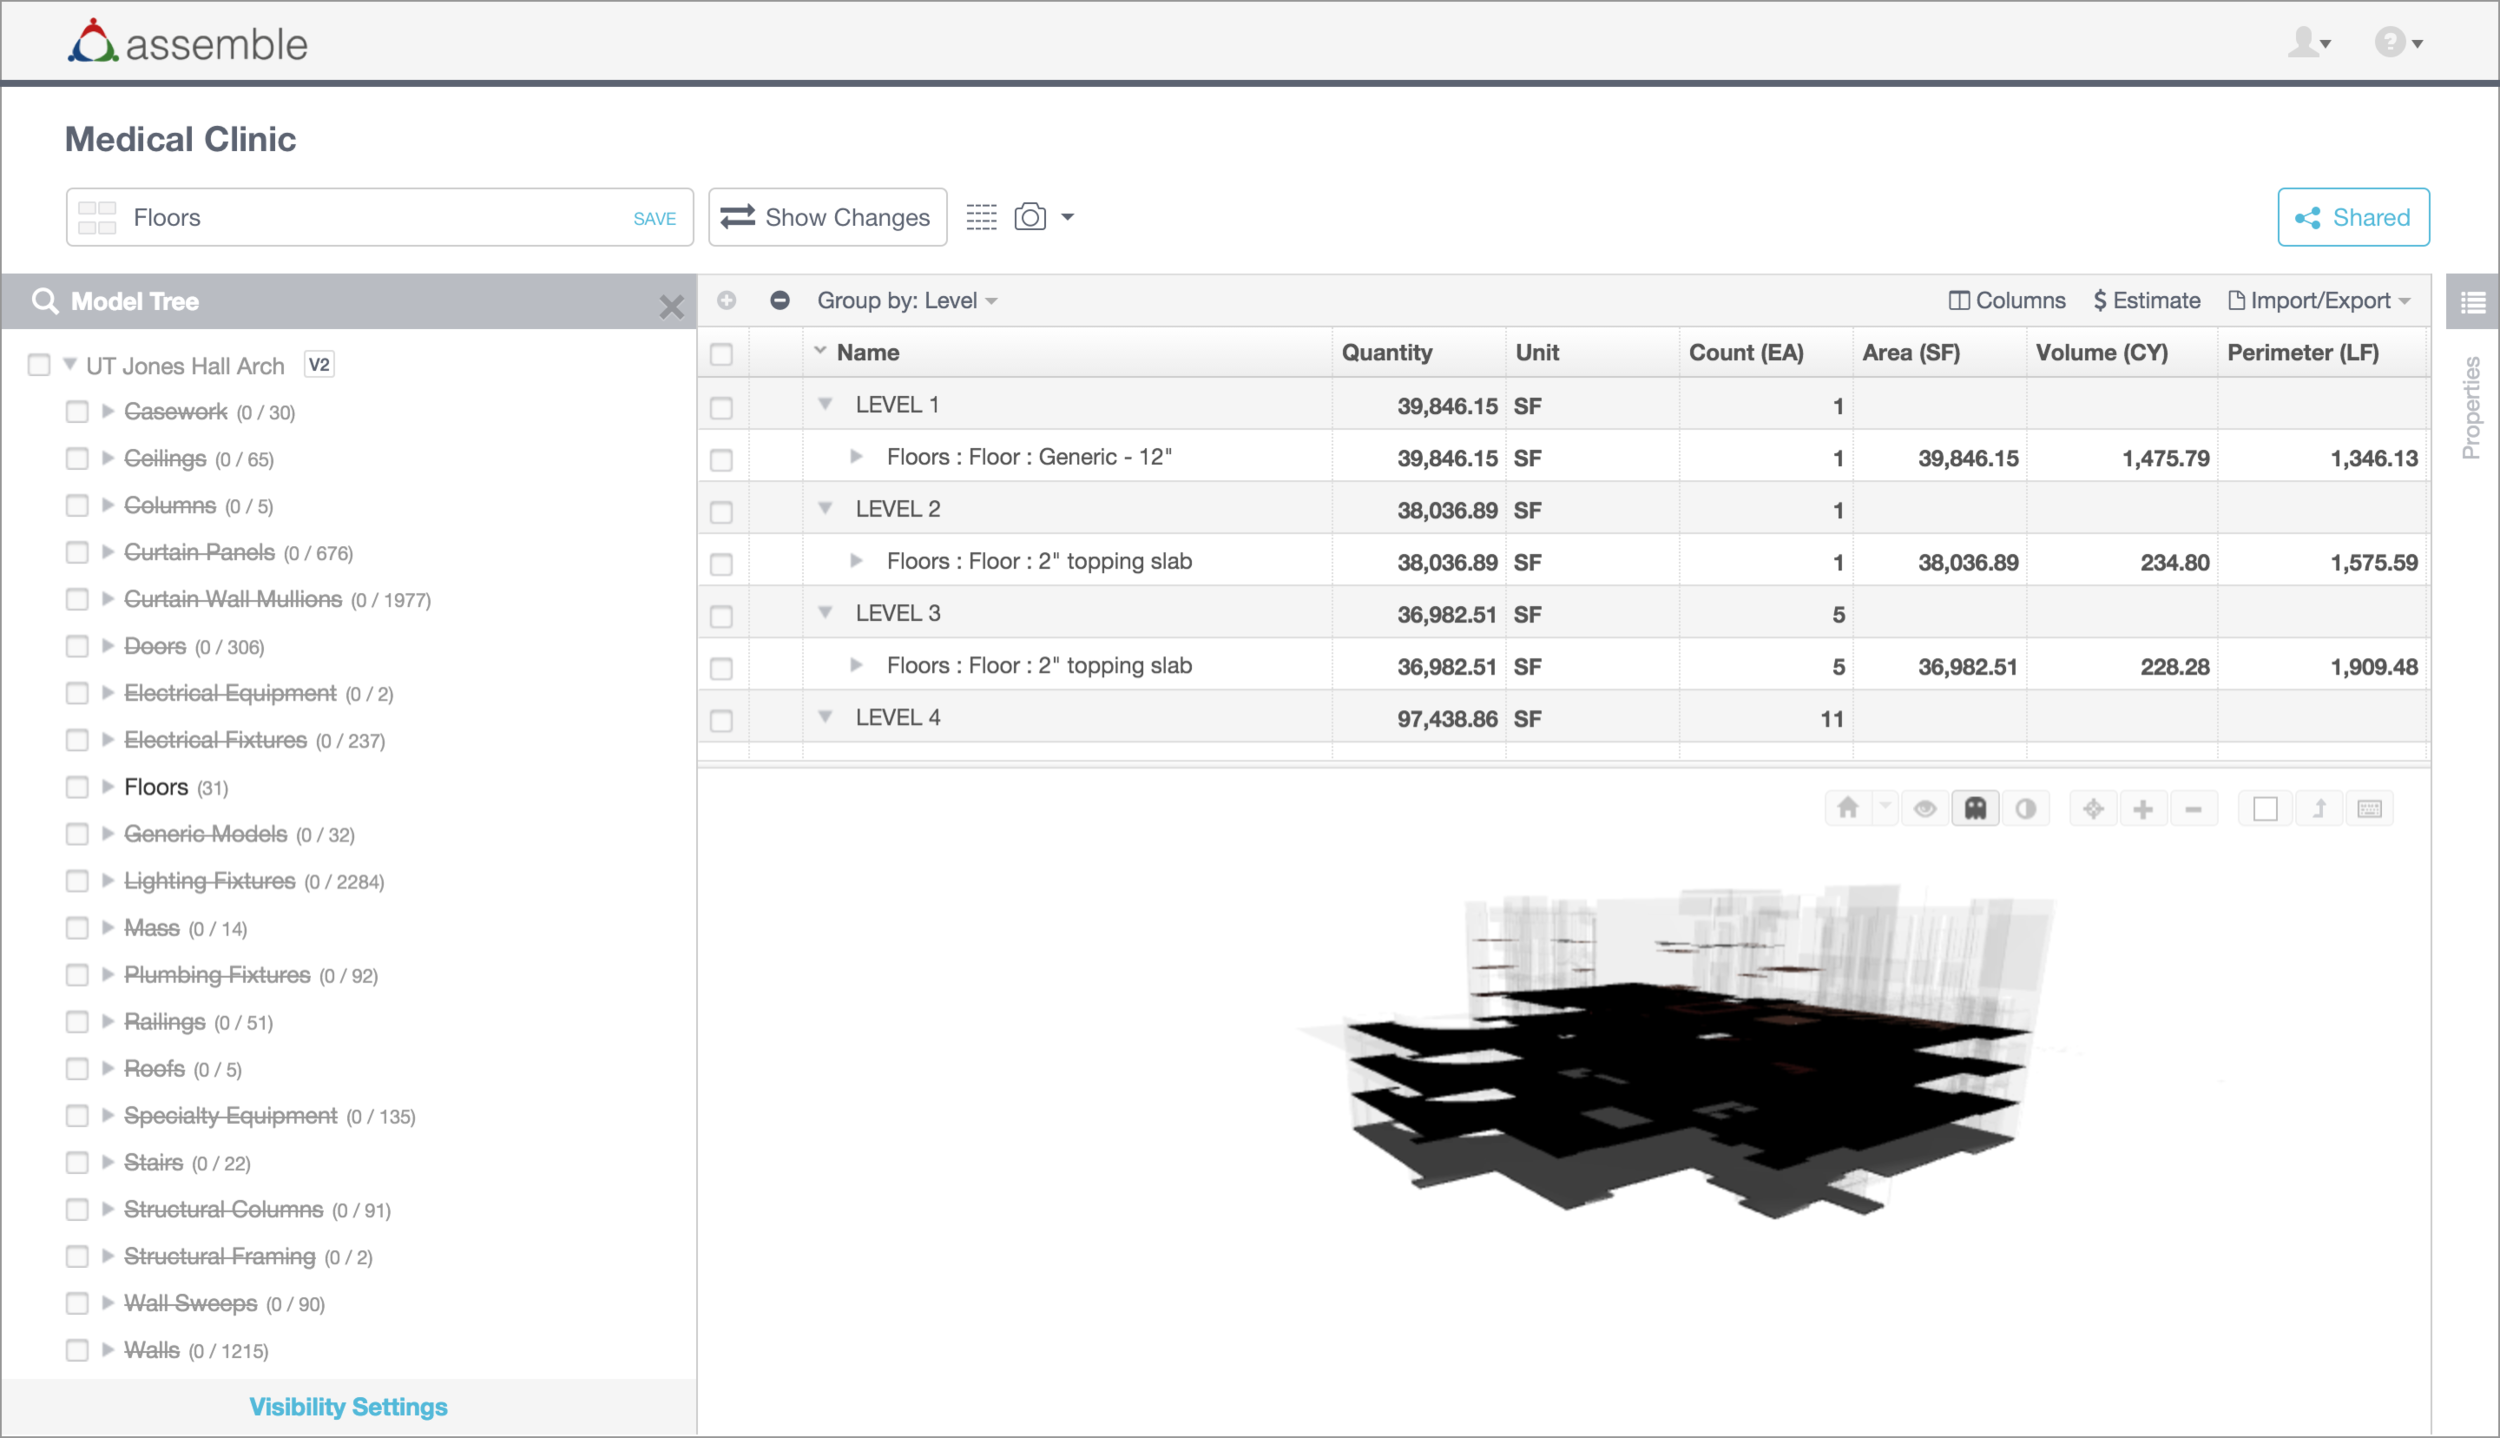Click the assemble logo
2500x1438 pixels.
coord(188,42)
